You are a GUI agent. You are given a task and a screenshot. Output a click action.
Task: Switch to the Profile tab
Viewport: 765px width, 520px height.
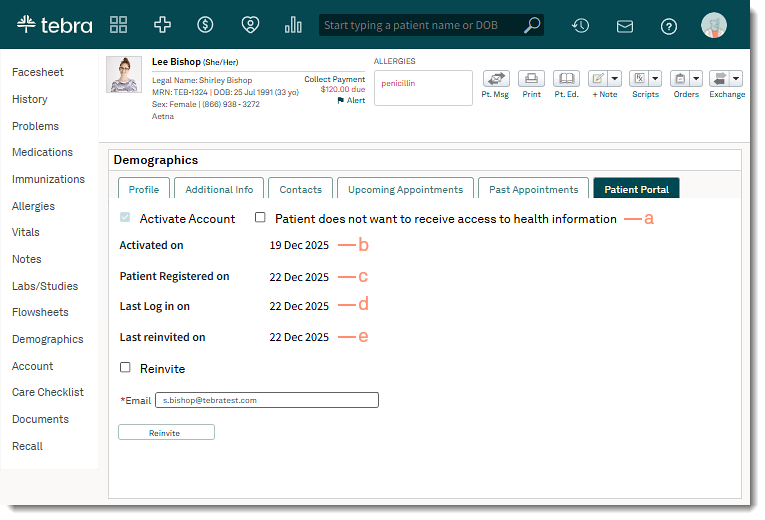[x=144, y=189]
